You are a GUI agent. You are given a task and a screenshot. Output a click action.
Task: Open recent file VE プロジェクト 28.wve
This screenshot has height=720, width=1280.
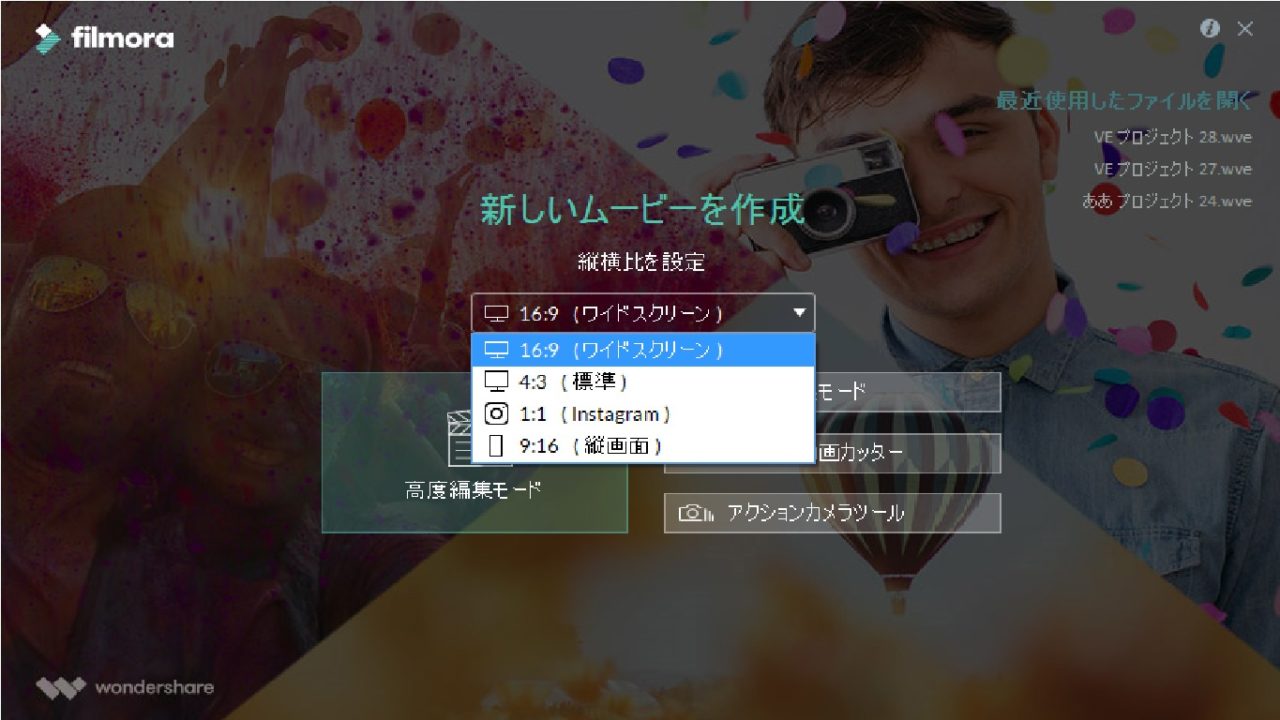click(1173, 136)
